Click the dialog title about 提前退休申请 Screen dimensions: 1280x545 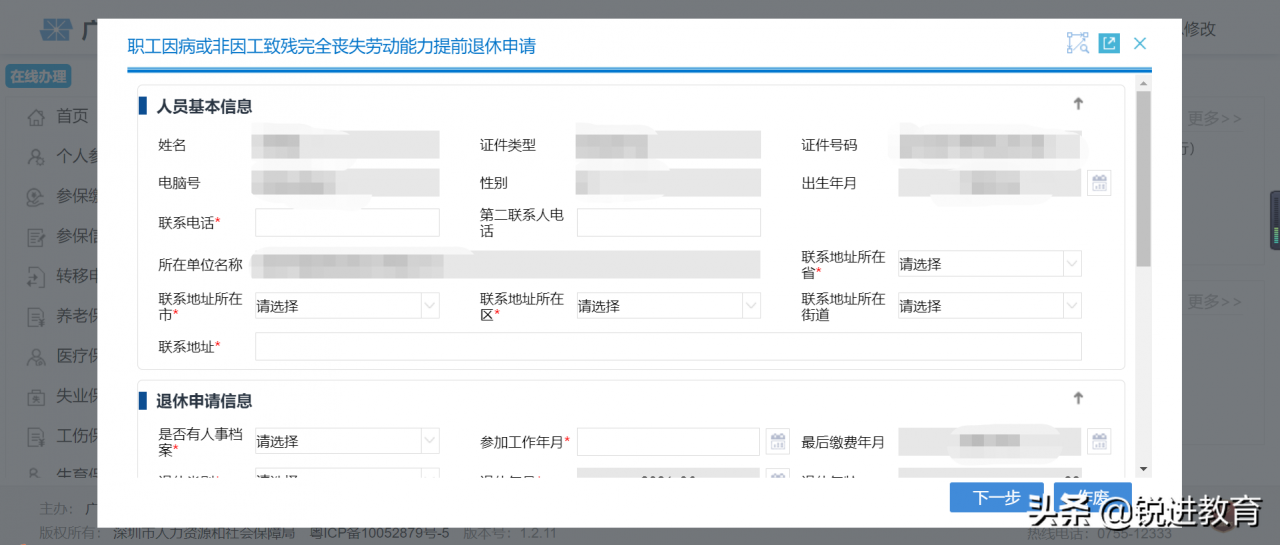pyautogui.click(x=331, y=46)
